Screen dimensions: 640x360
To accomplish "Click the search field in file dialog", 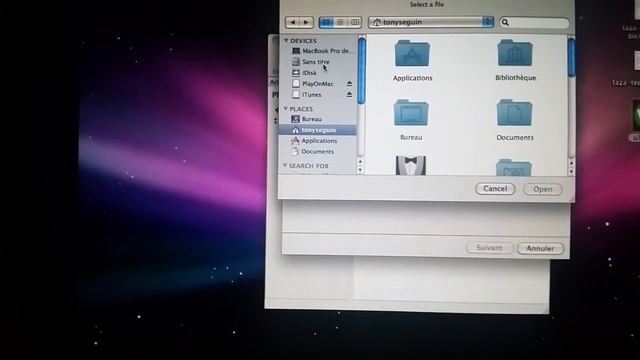I will (x=534, y=22).
